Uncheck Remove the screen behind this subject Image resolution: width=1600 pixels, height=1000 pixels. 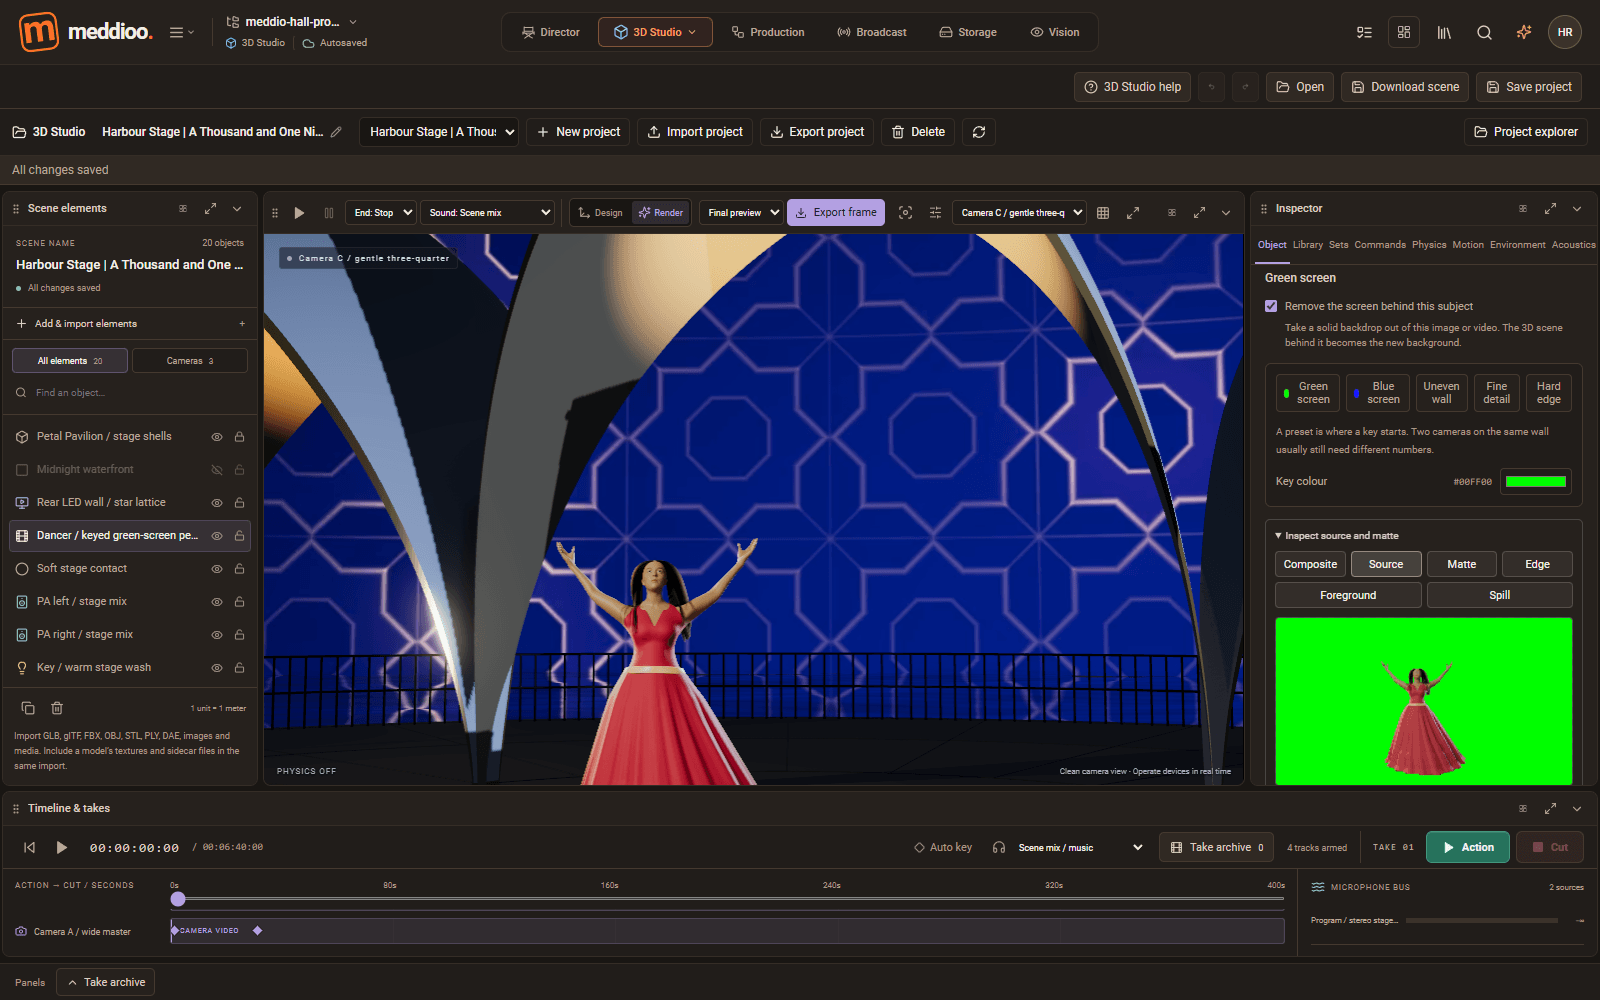click(1271, 306)
